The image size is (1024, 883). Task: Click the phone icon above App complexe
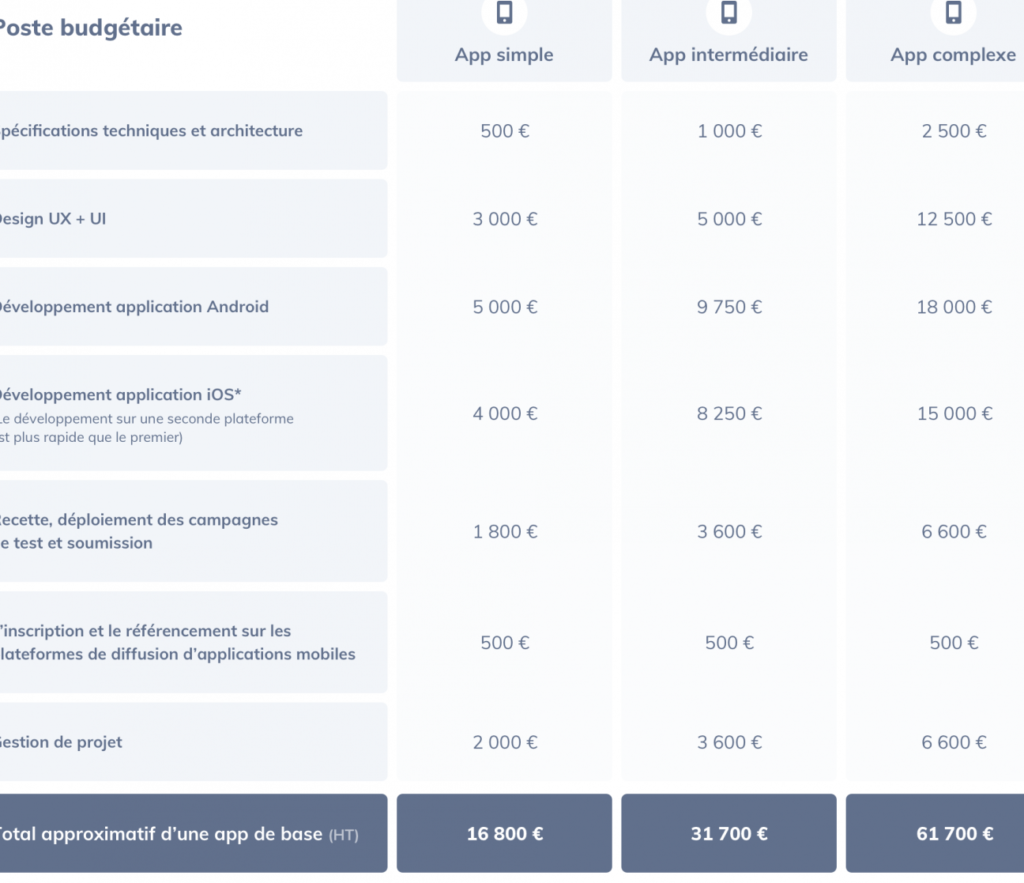click(953, 12)
